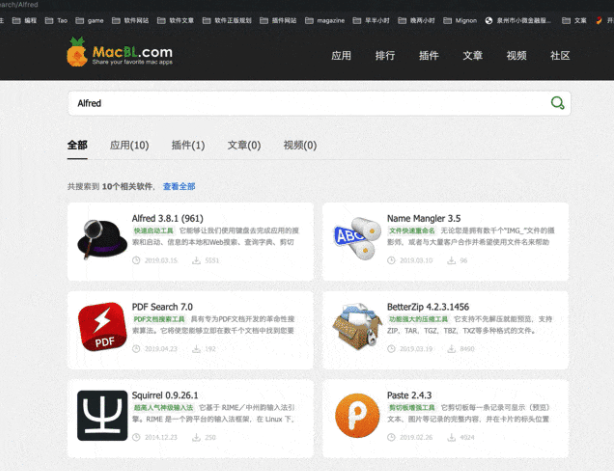Open the Alfred 3.8.1 (961) title
Image resolution: width=614 pixels, height=471 pixels.
pos(168,218)
